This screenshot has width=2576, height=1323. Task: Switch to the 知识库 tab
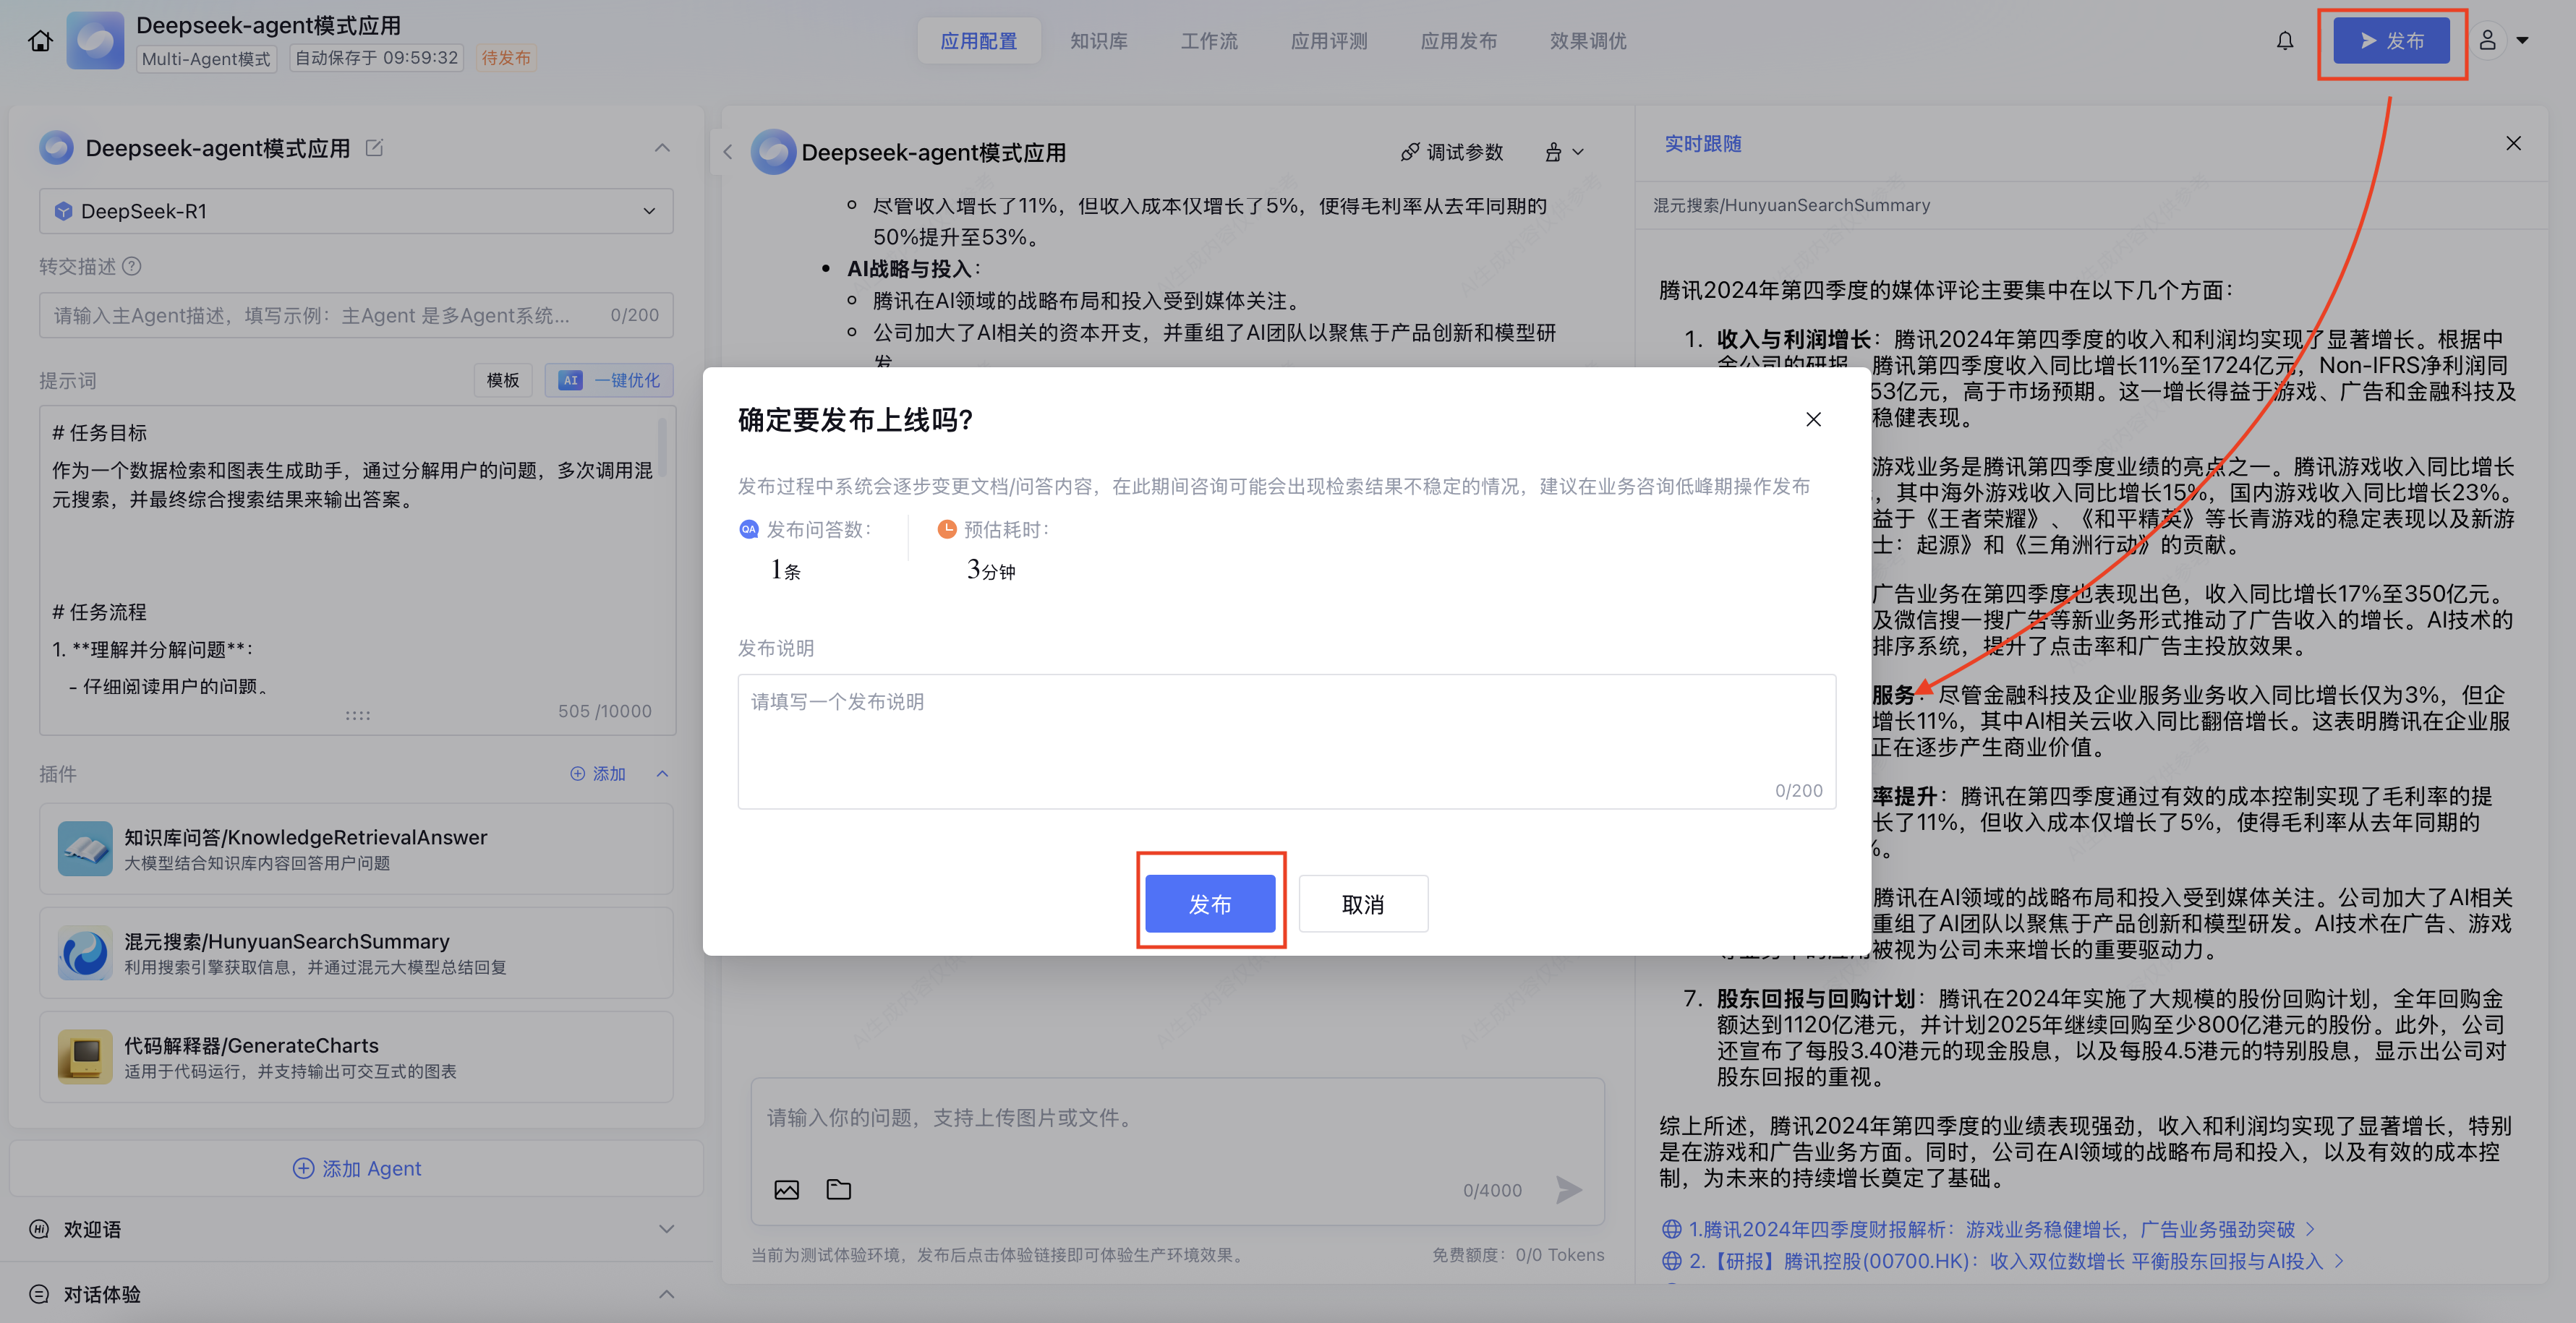tap(1099, 41)
